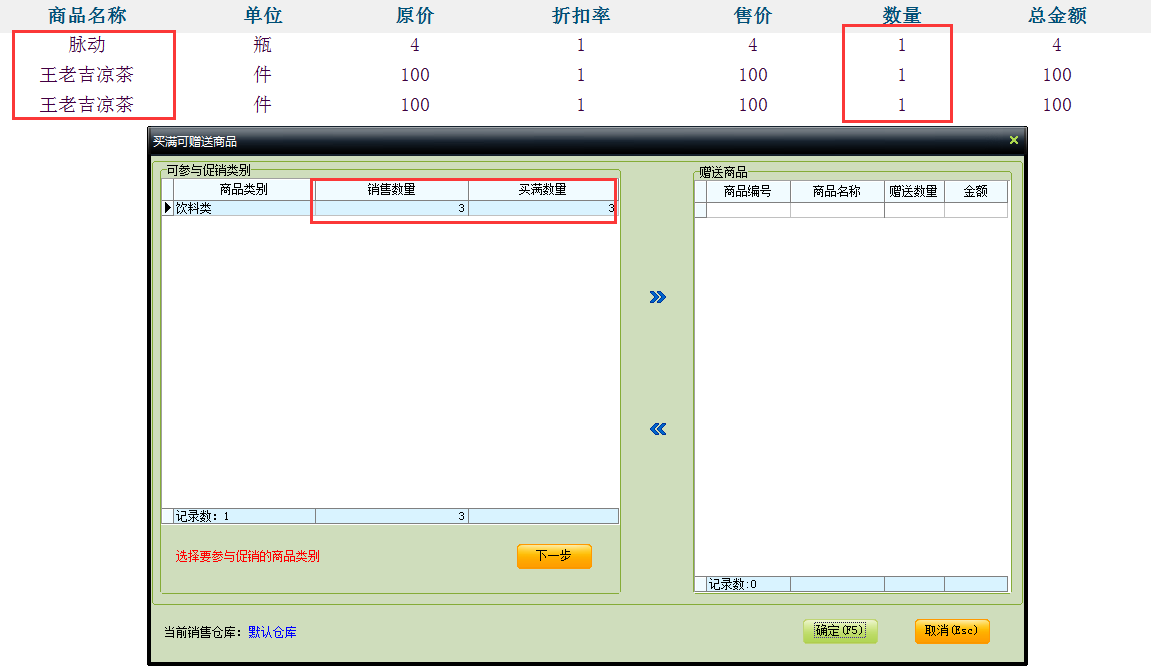Click the total amount 4 for 脉动
Image resolution: width=1151 pixels, height=666 pixels.
coord(1057,46)
